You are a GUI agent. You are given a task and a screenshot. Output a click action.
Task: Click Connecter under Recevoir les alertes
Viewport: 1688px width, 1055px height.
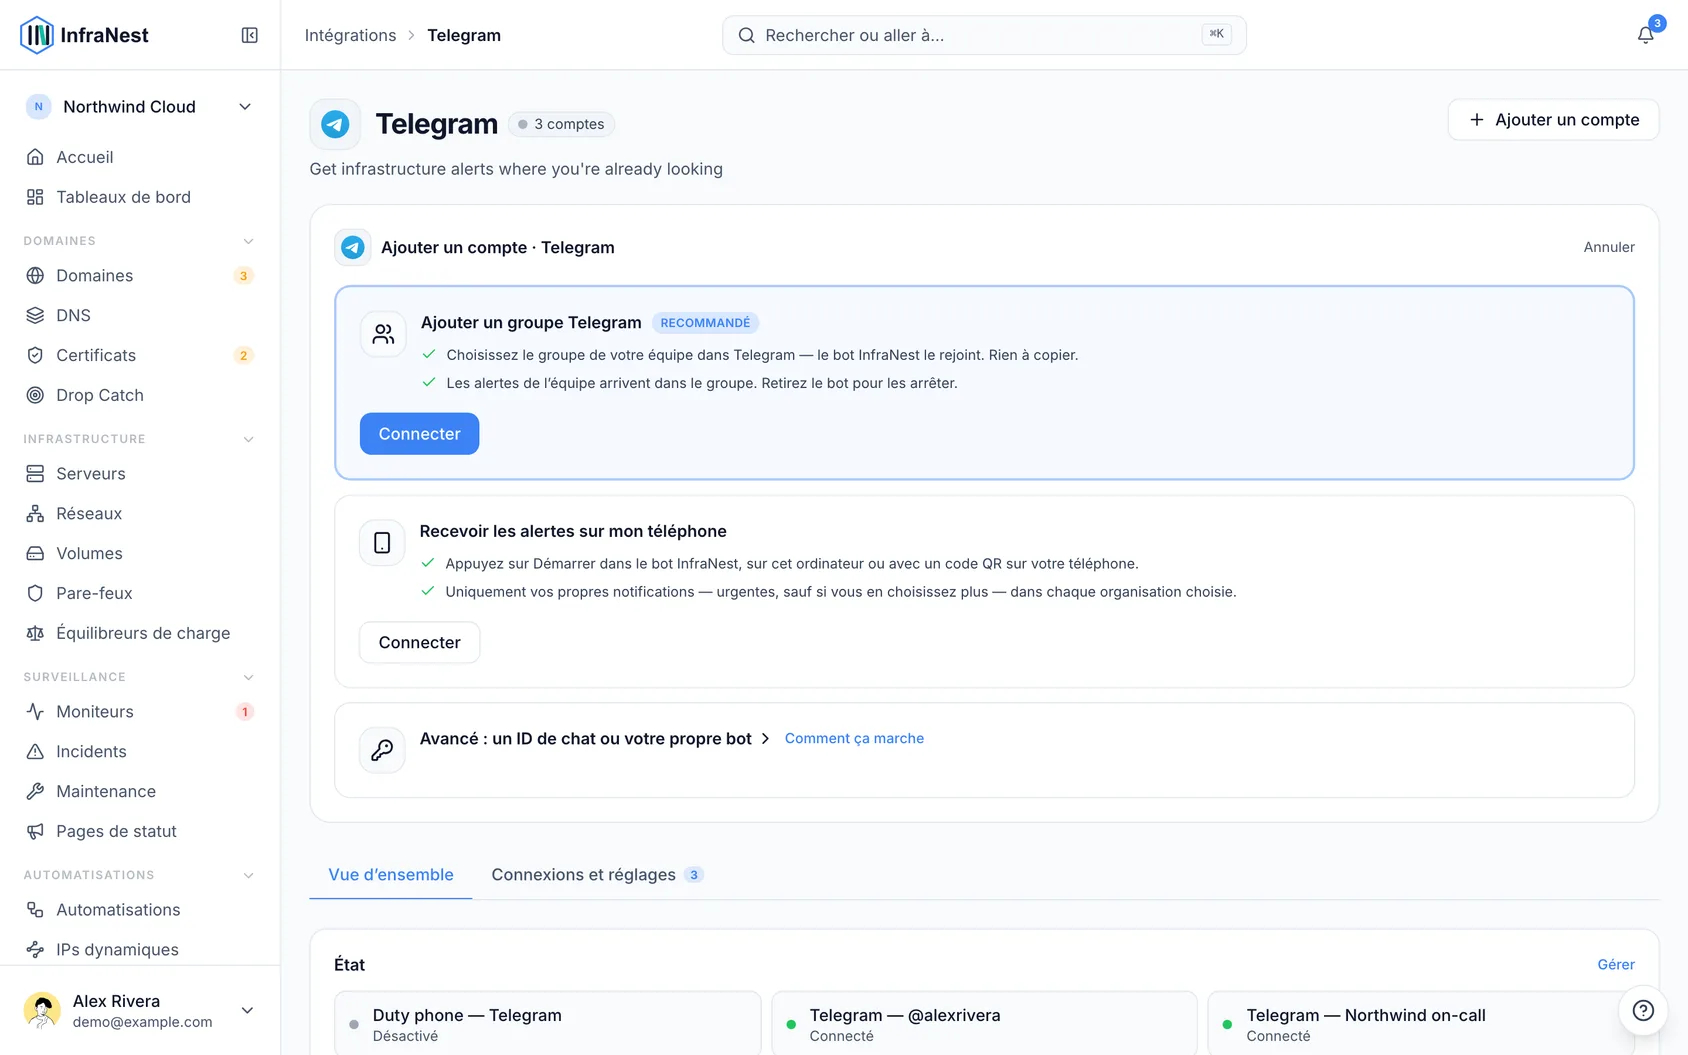click(419, 642)
